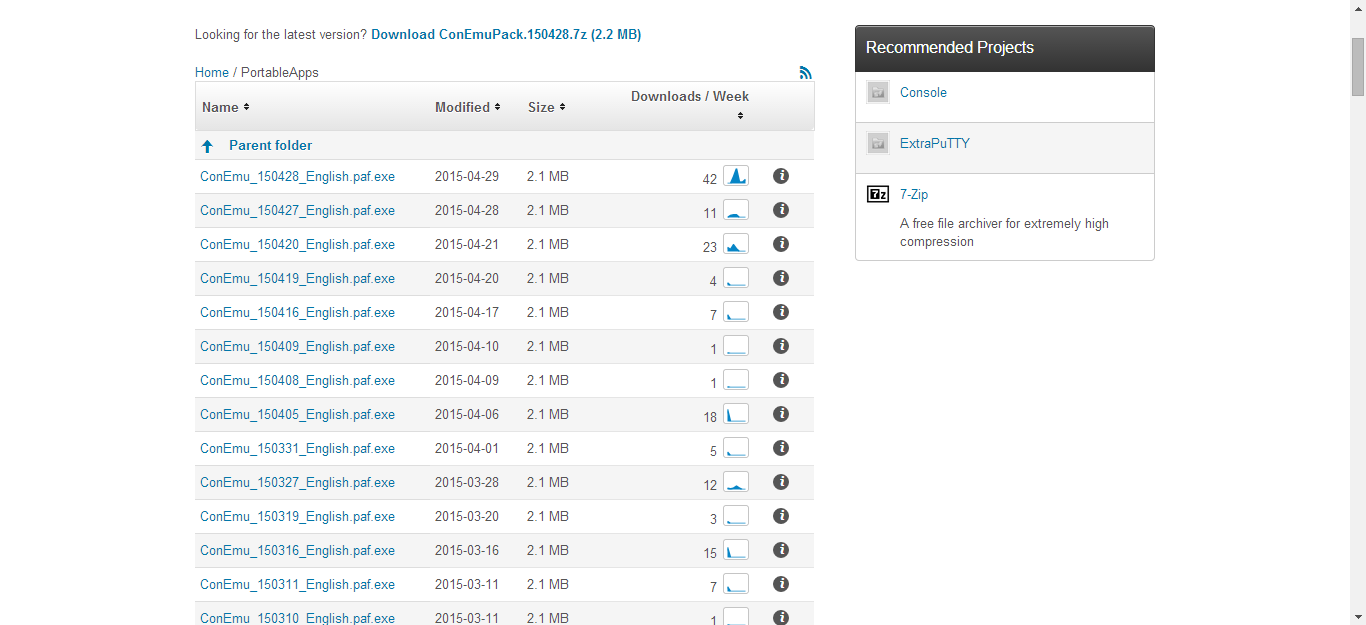The height and width of the screenshot is (625, 1366).
Task: Click the scrollbar up arrow
Action: [x=1358, y=8]
